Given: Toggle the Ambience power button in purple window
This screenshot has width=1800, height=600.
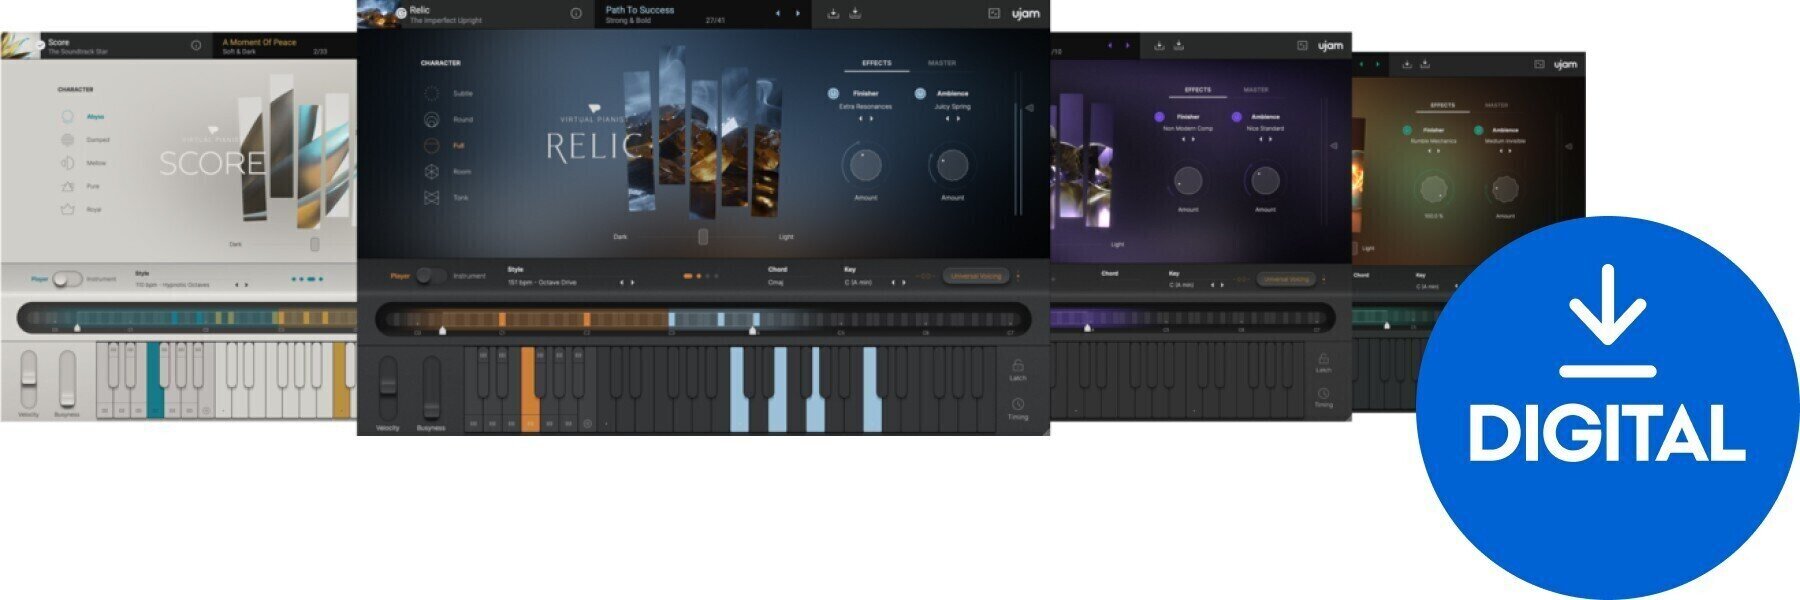Looking at the screenshot, I should pyautogui.click(x=1235, y=117).
